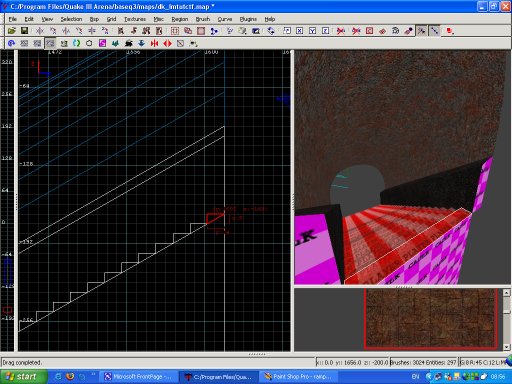Launch Firefox from the quick launch bar
The width and height of the screenshot is (512, 384).
click(70, 377)
